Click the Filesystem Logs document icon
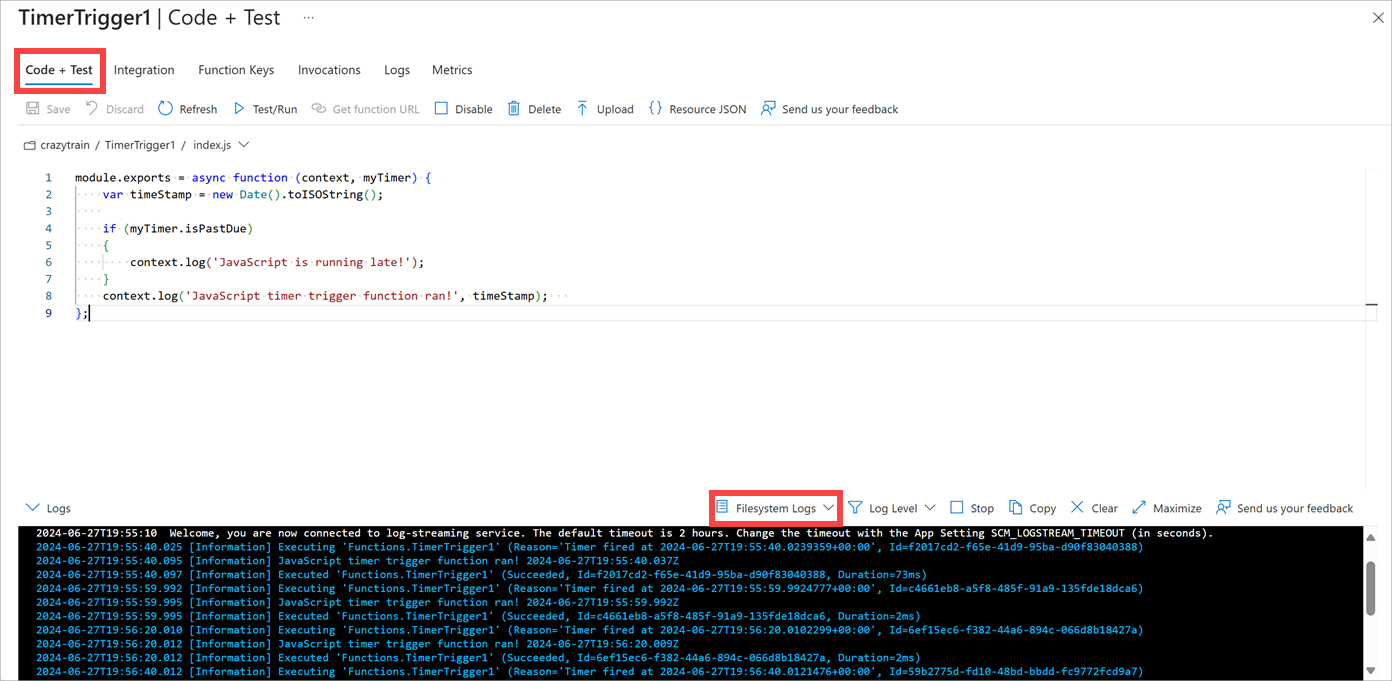This screenshot has width=1392, height=681. [x=722, y=508]
